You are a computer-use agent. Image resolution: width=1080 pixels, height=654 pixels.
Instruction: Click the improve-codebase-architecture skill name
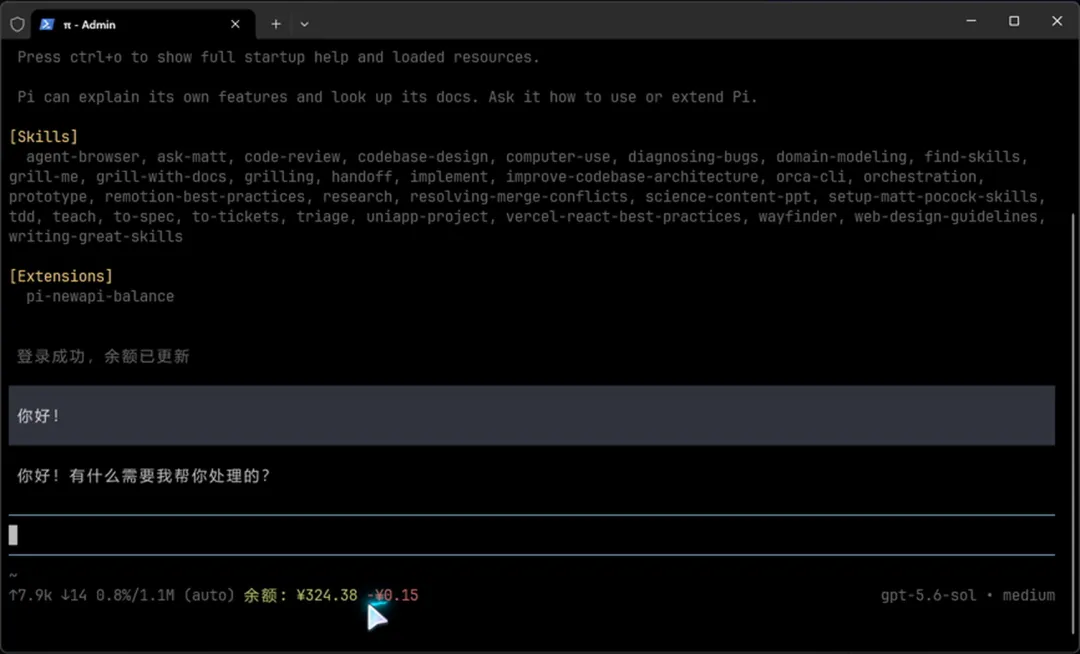pyautogui.click(x=632, y=176)
